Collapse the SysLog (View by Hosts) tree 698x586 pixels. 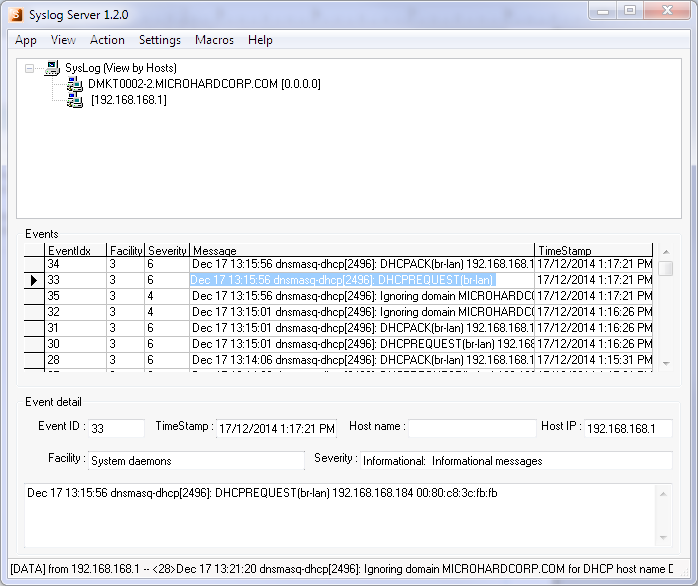pos(29,68)
